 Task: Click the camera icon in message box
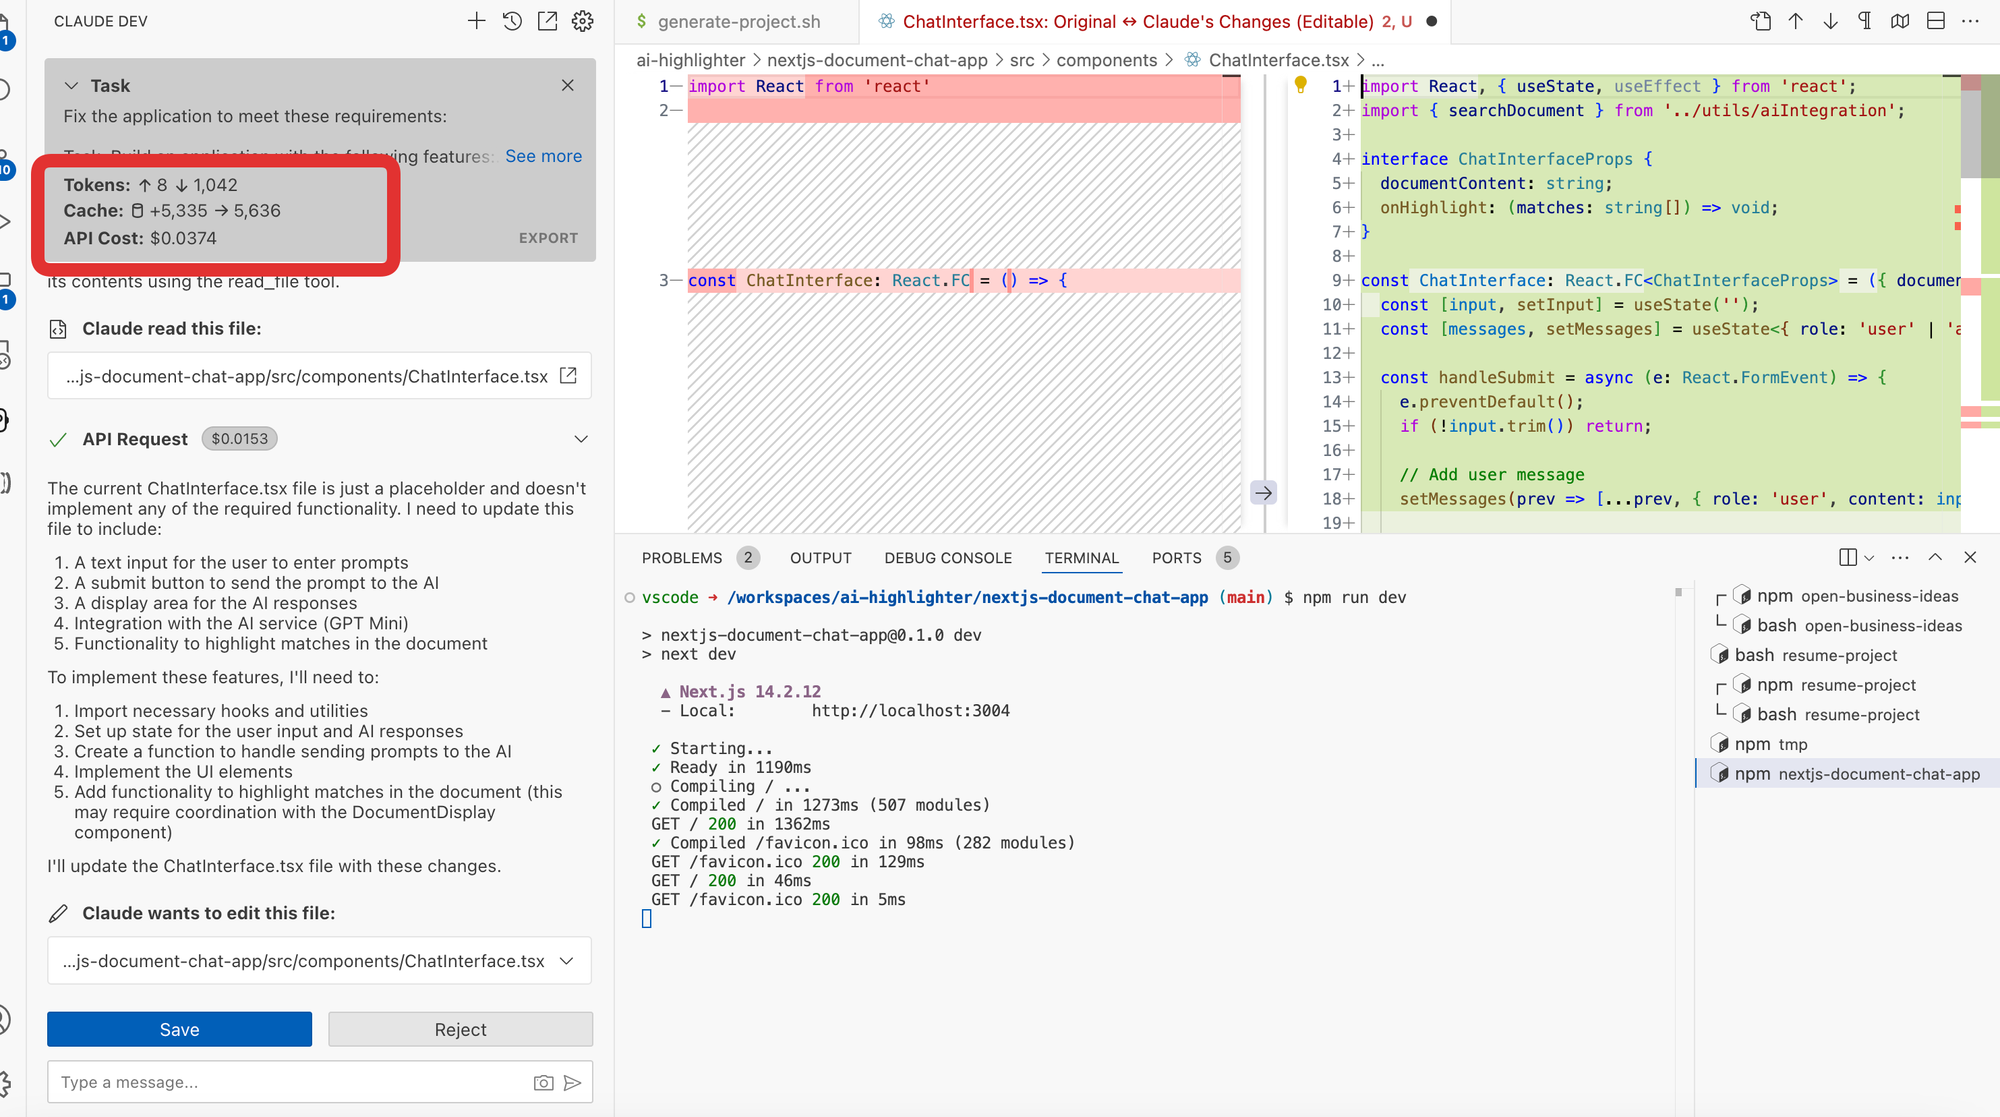(543, 1082)
